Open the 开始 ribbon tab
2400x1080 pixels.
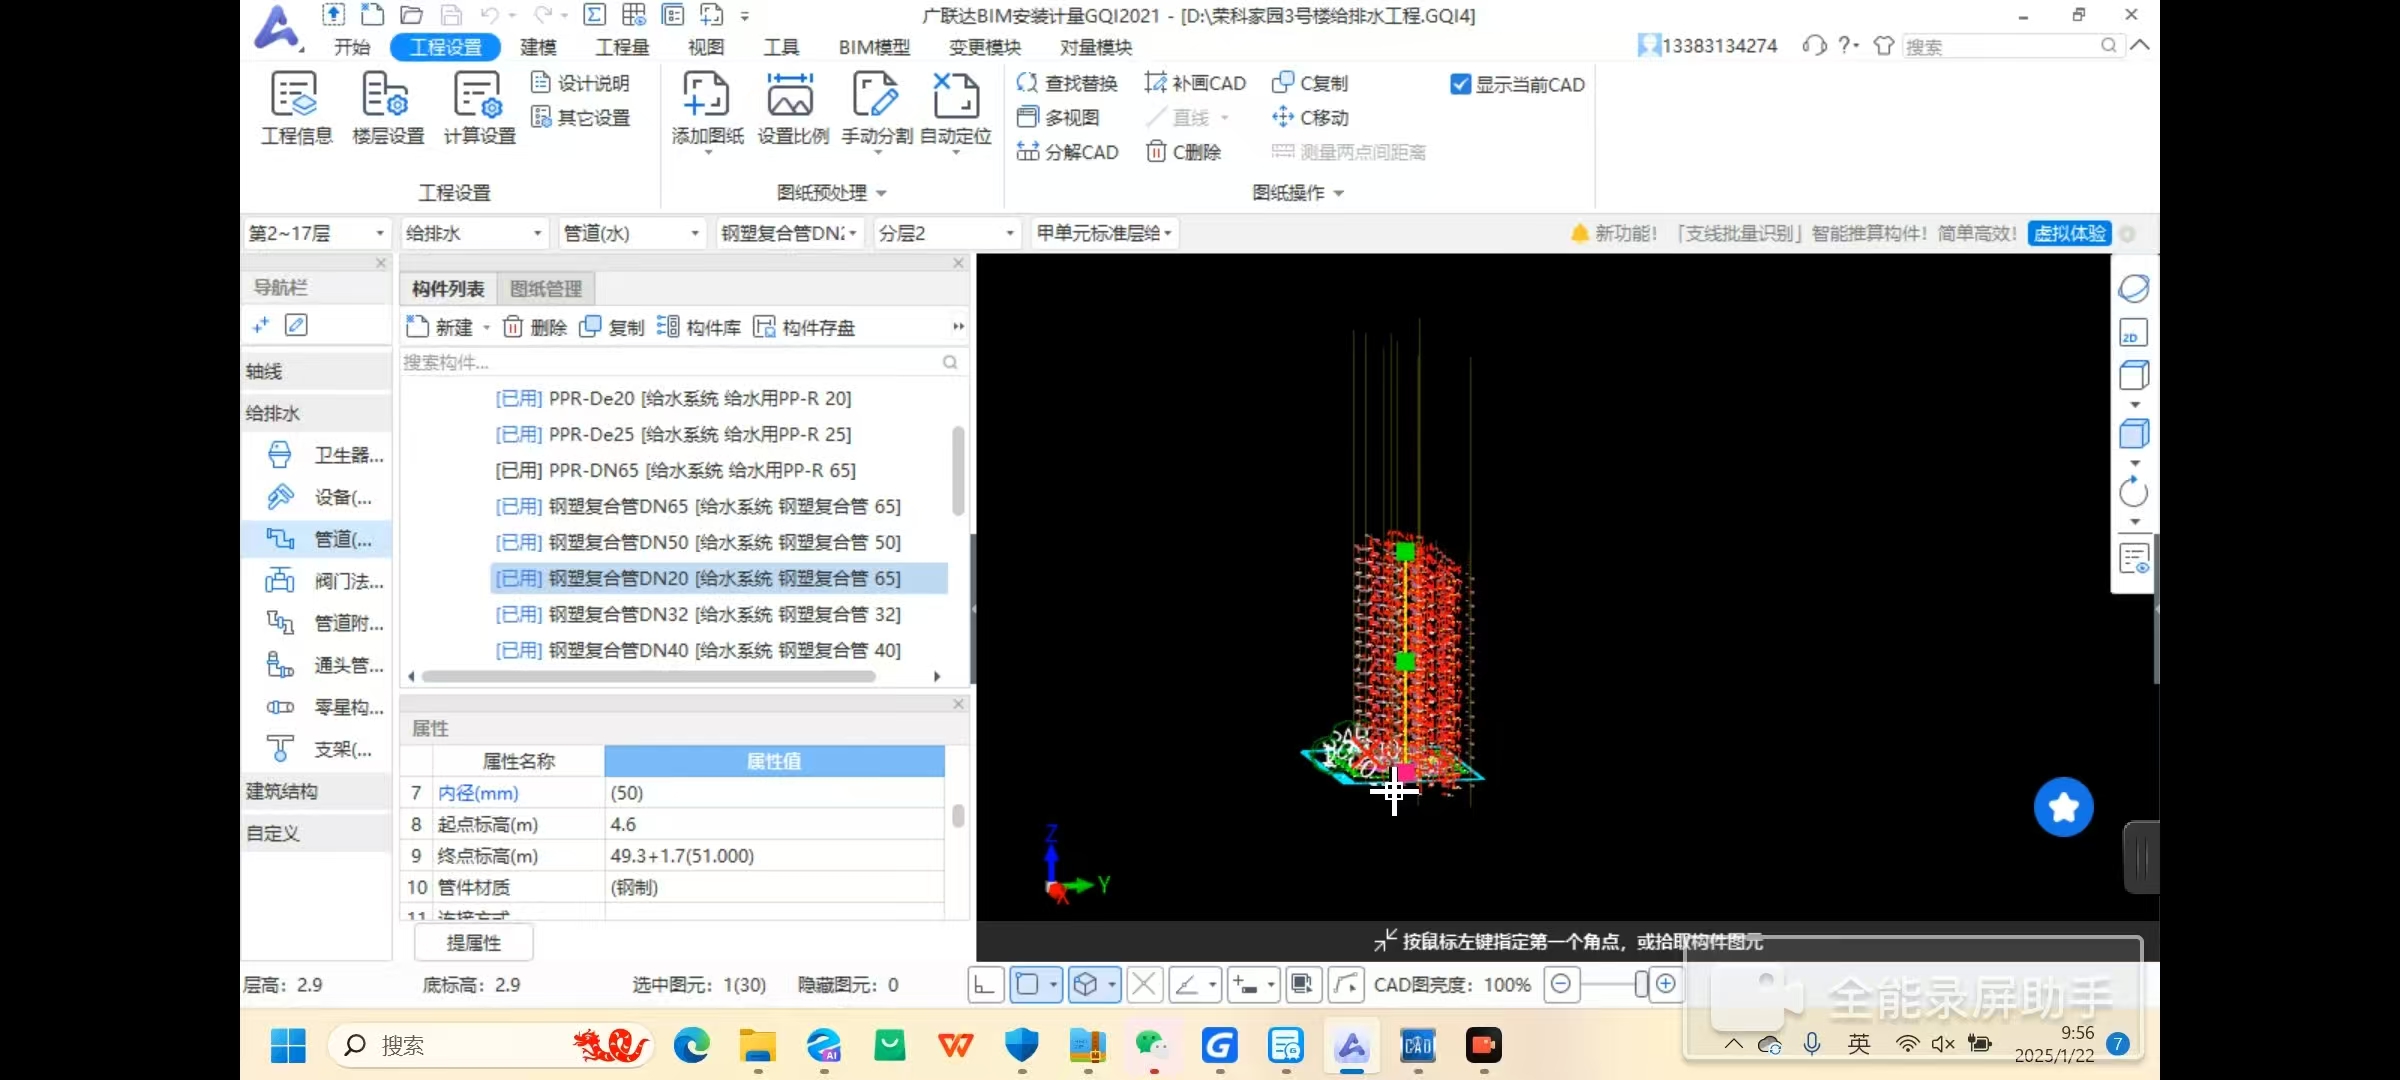(x=352, y=47)
